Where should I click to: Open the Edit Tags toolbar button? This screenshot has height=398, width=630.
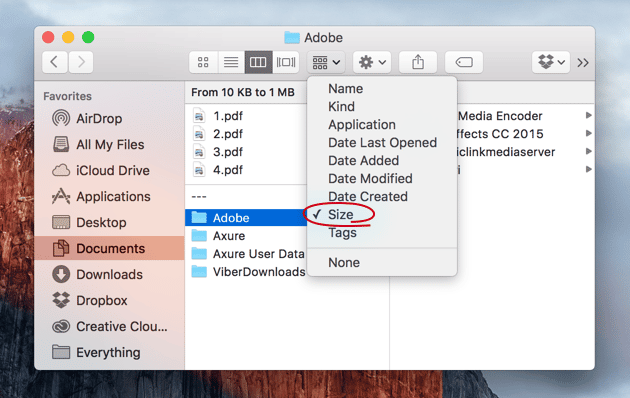(x=464, y=62)
